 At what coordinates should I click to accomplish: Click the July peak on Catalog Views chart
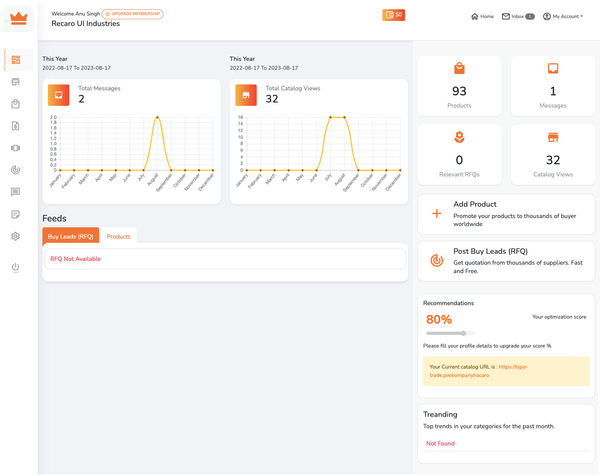click(331, 117)
